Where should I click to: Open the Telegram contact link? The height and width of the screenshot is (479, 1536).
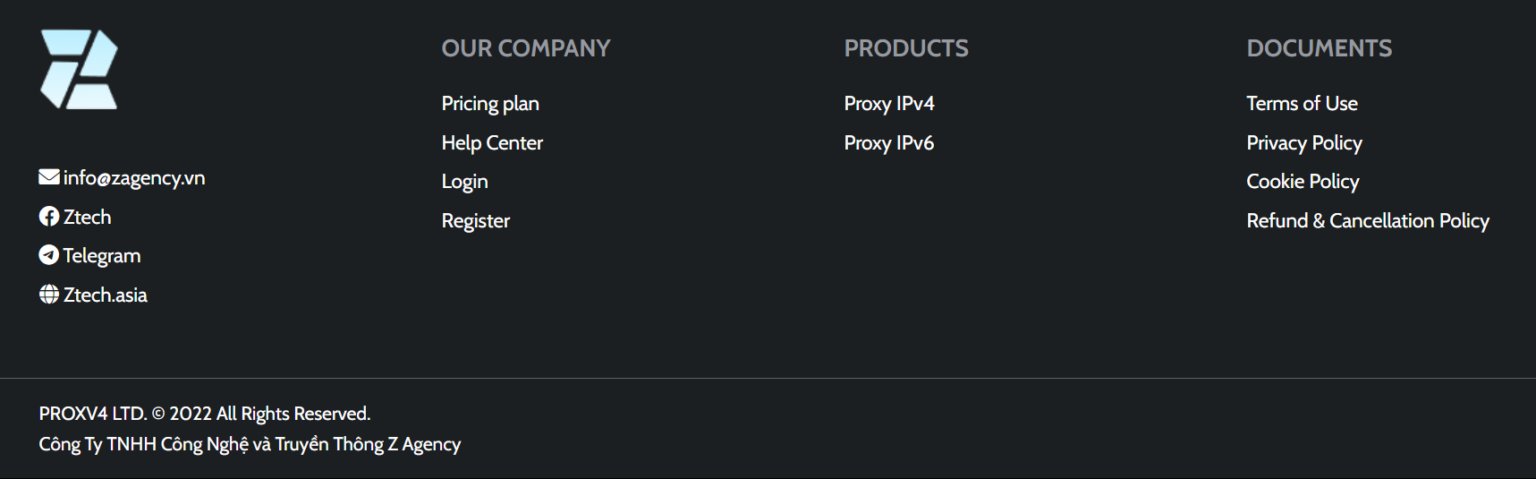(102, 256)
